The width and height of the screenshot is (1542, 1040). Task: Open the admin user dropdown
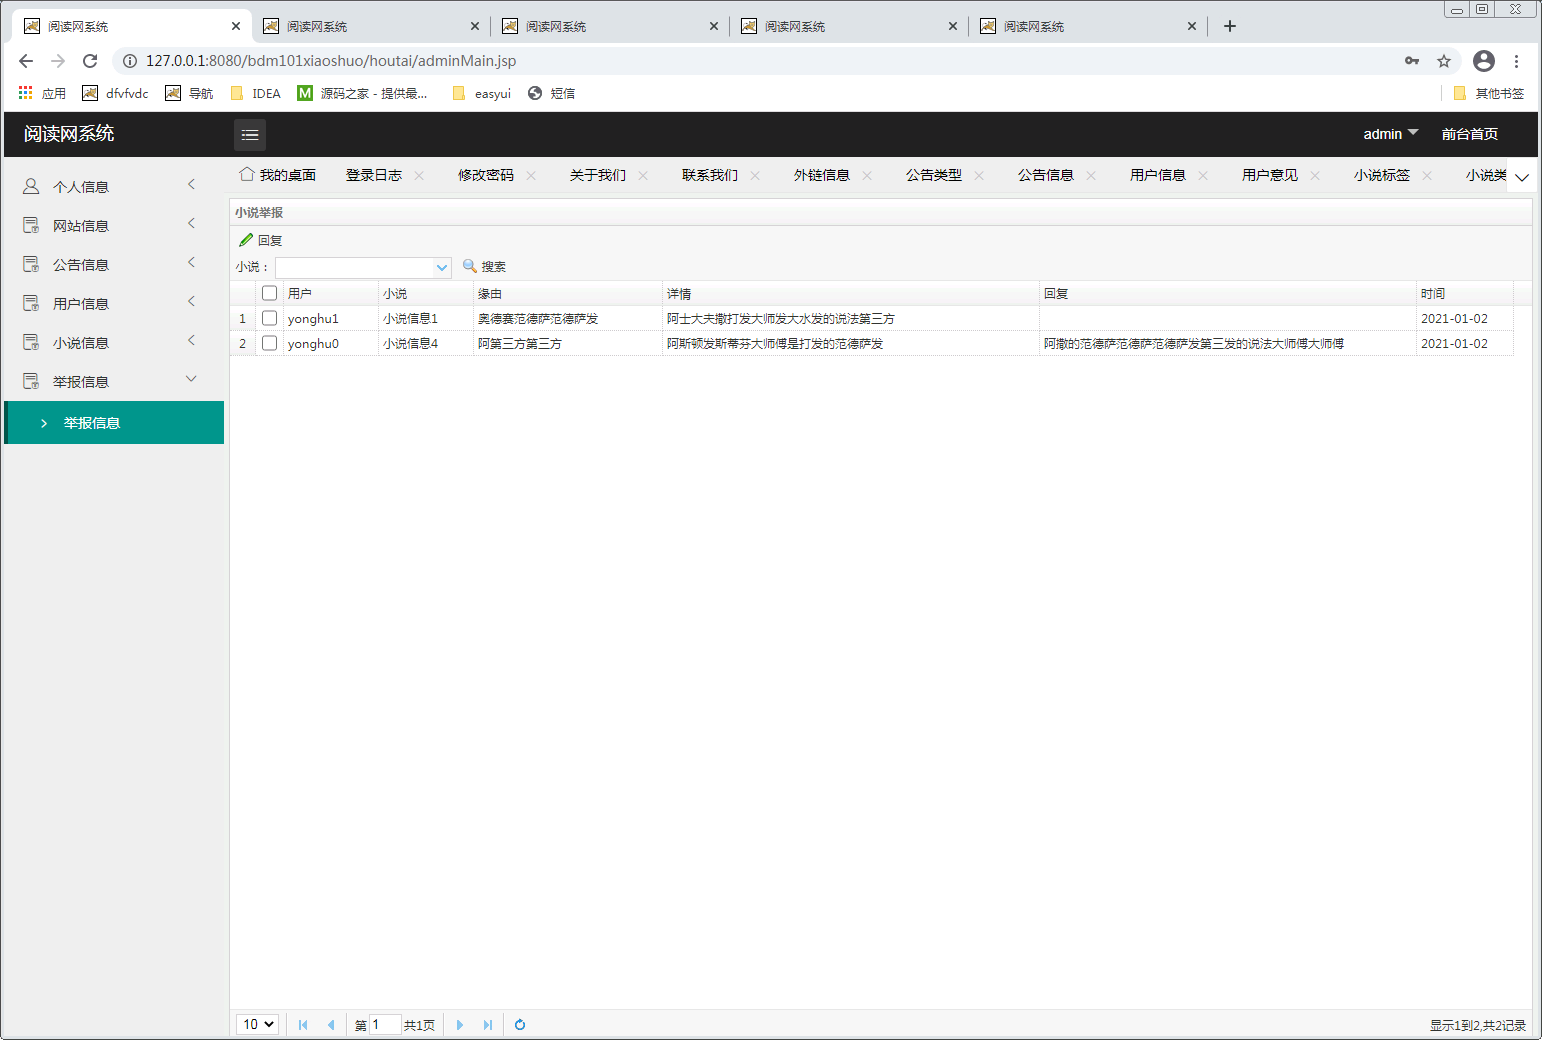(1390, 134)
